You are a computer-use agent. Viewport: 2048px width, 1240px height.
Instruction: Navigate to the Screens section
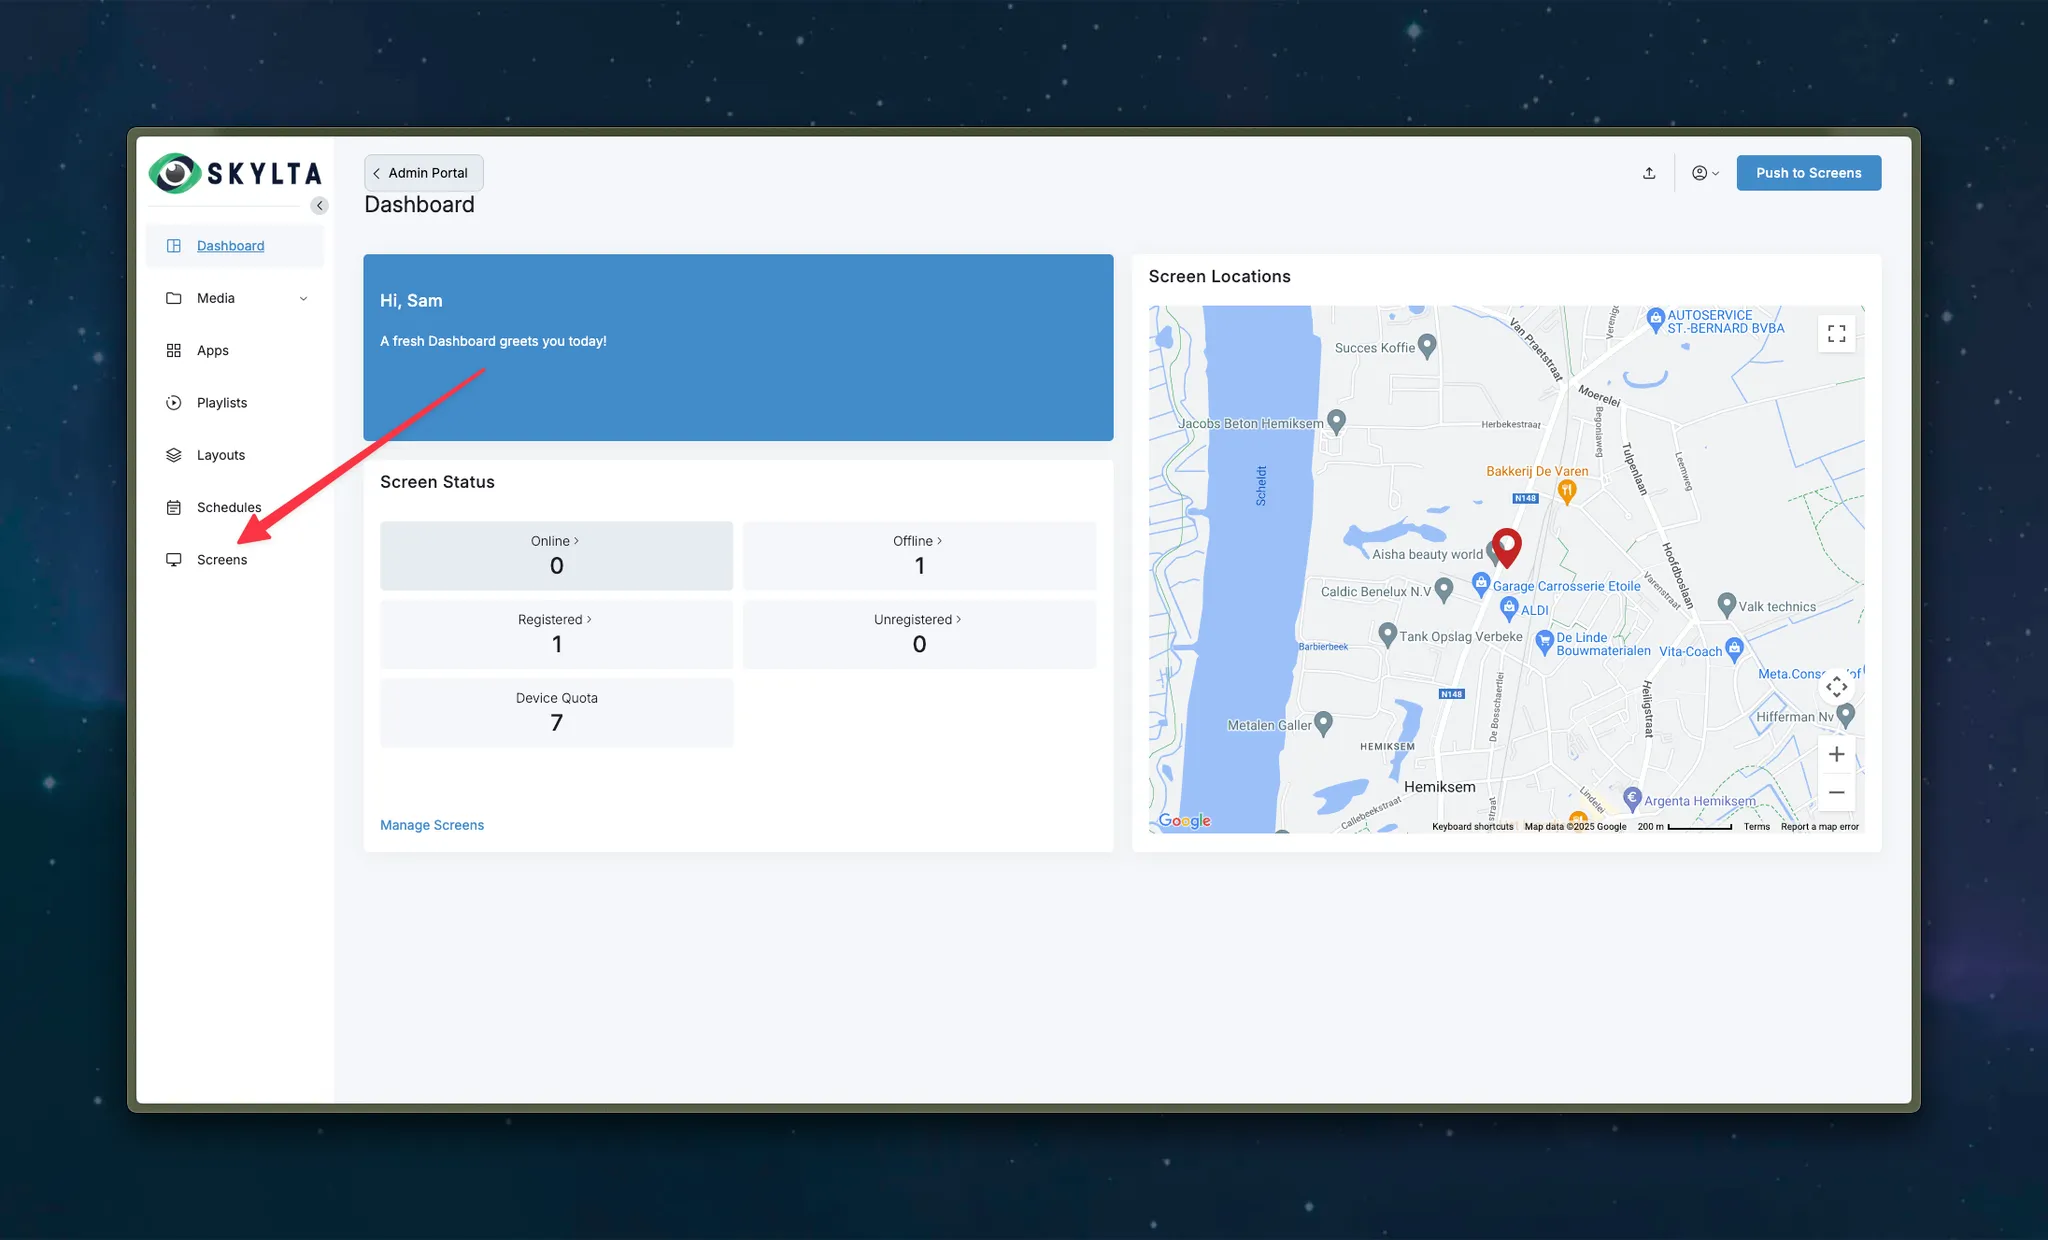coord(235,560)
